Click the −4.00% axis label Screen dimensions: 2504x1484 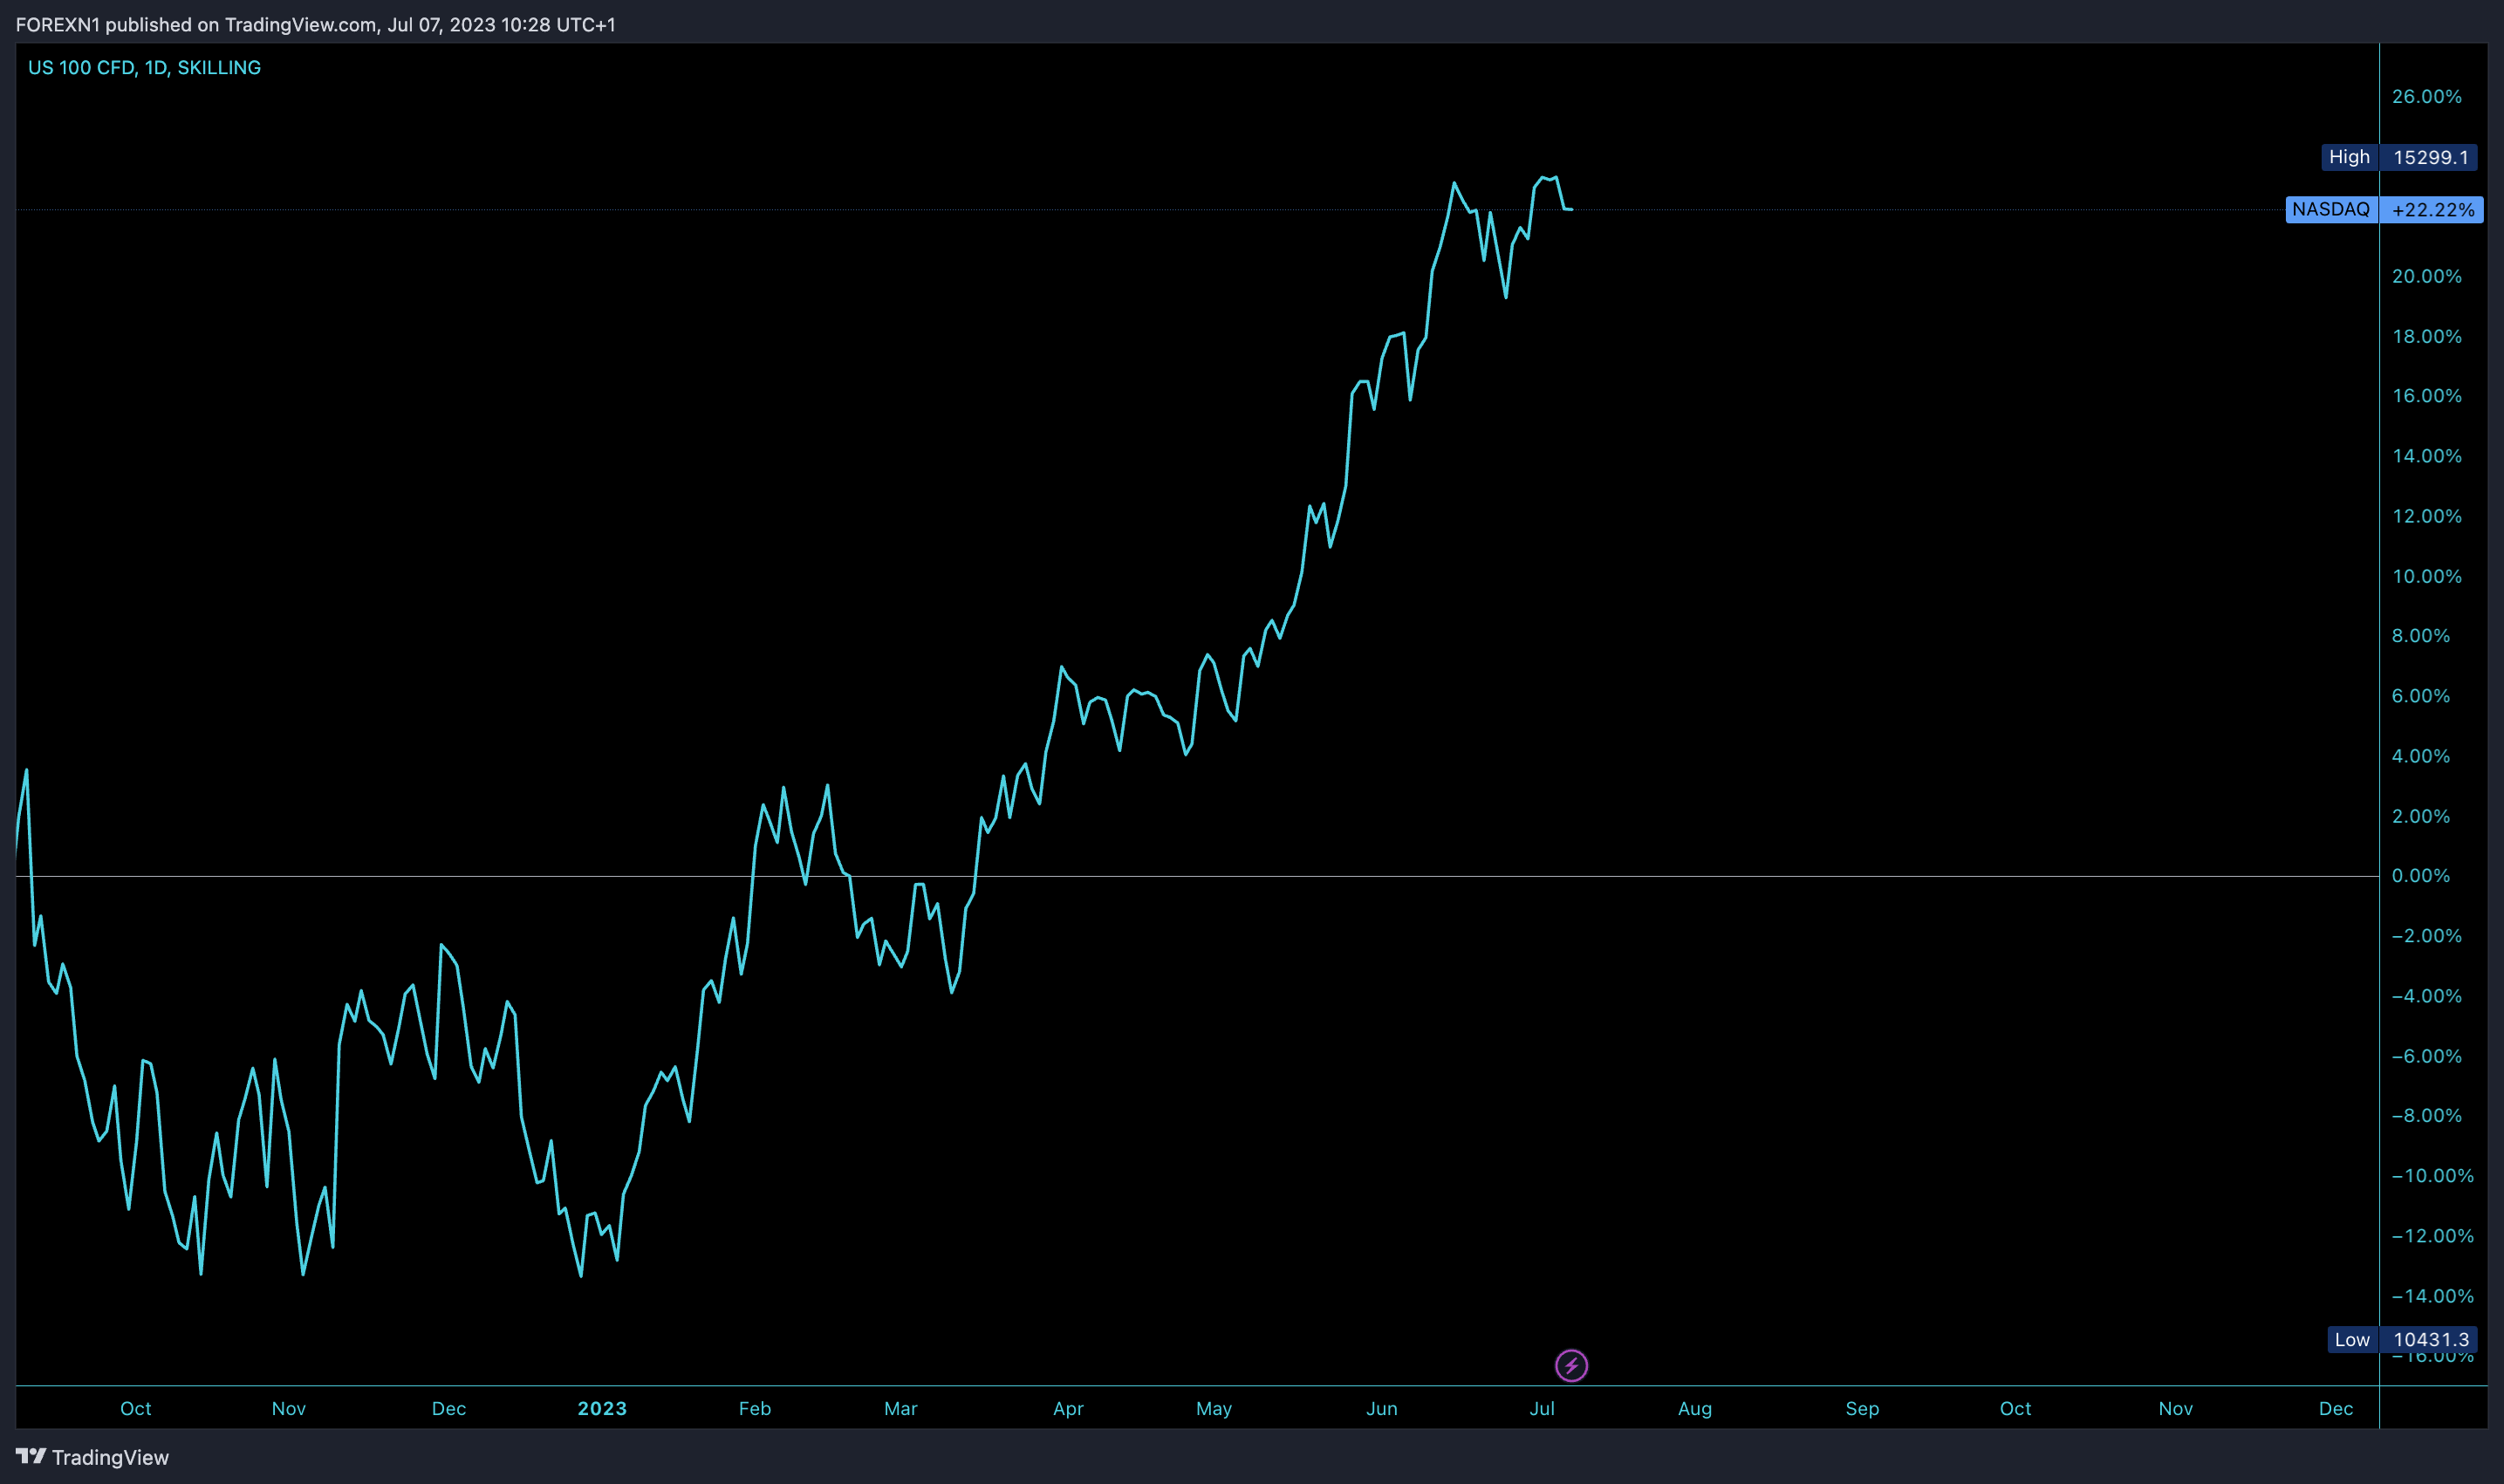2426,996
